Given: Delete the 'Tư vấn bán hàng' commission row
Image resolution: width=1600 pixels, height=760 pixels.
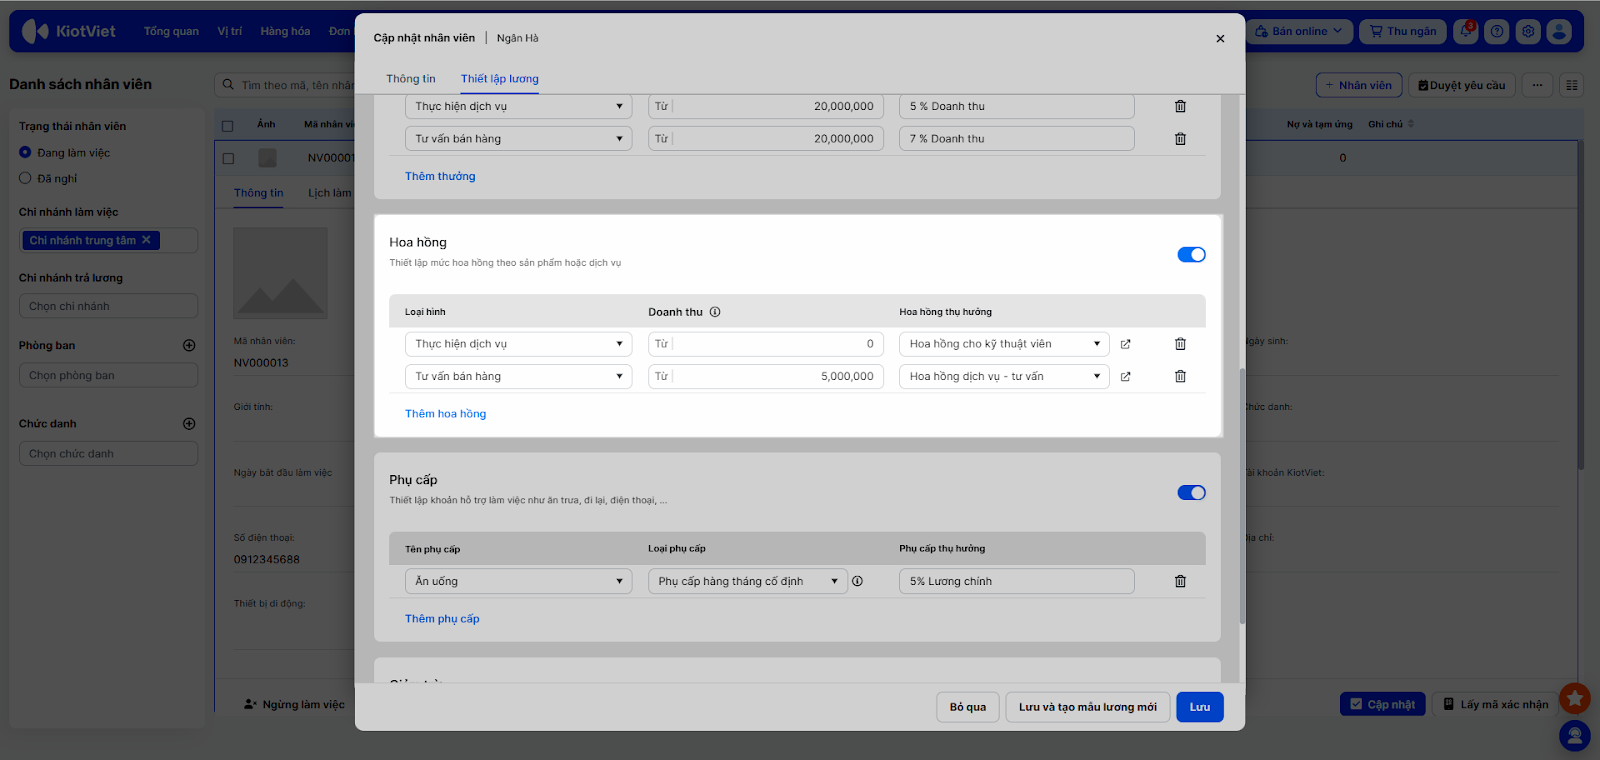Looking at the screenshot, I should (x=1180, y=377).
